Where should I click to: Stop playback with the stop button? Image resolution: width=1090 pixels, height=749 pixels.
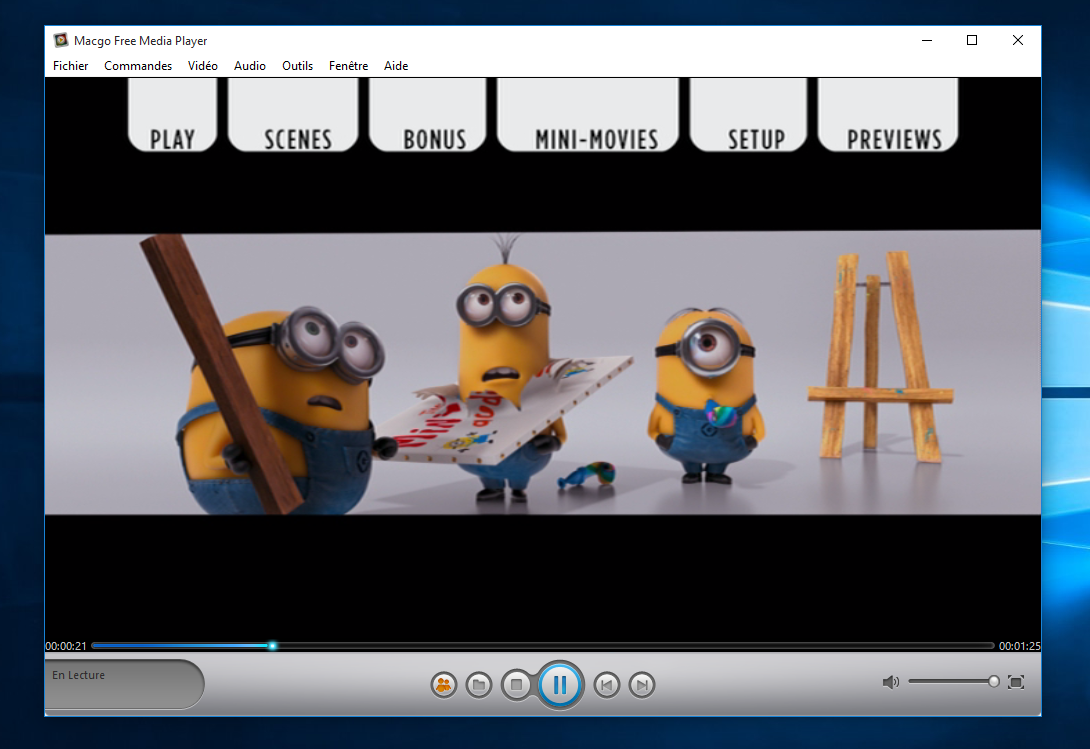click(x=516, y=685)
